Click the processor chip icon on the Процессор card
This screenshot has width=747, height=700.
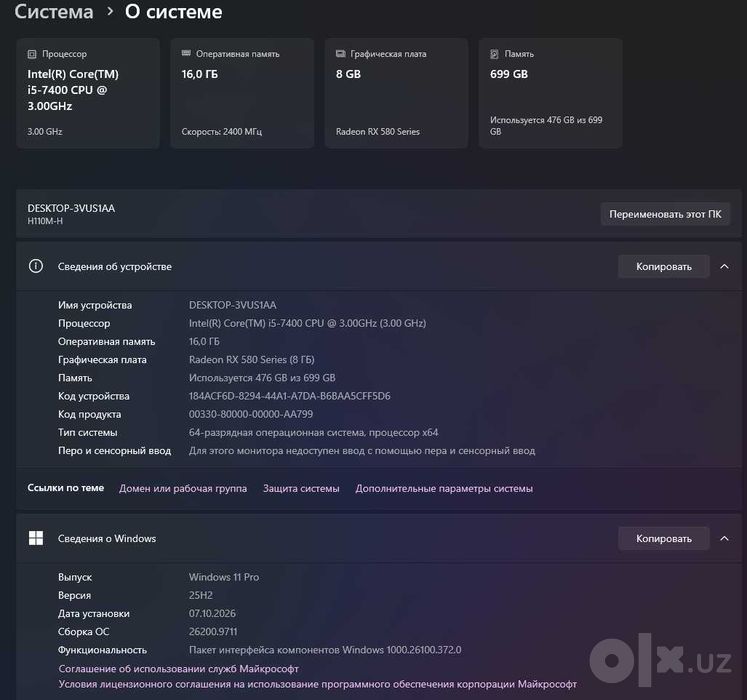(x=32, y=54)
